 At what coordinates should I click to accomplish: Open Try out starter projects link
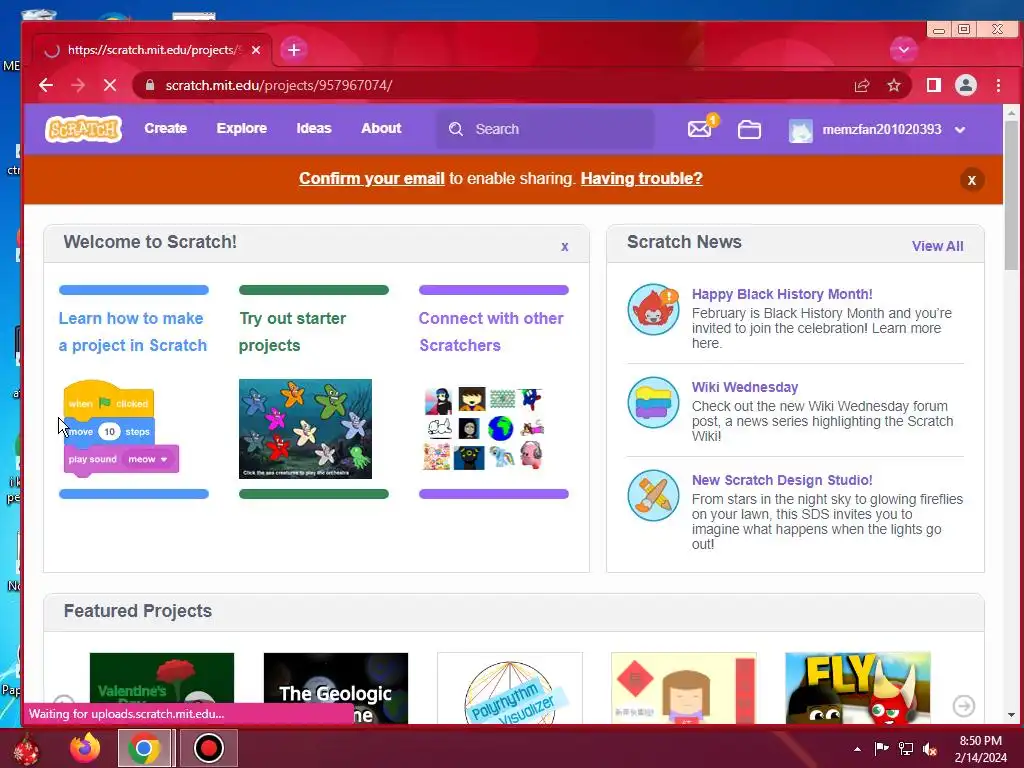[x=292, y=332]
